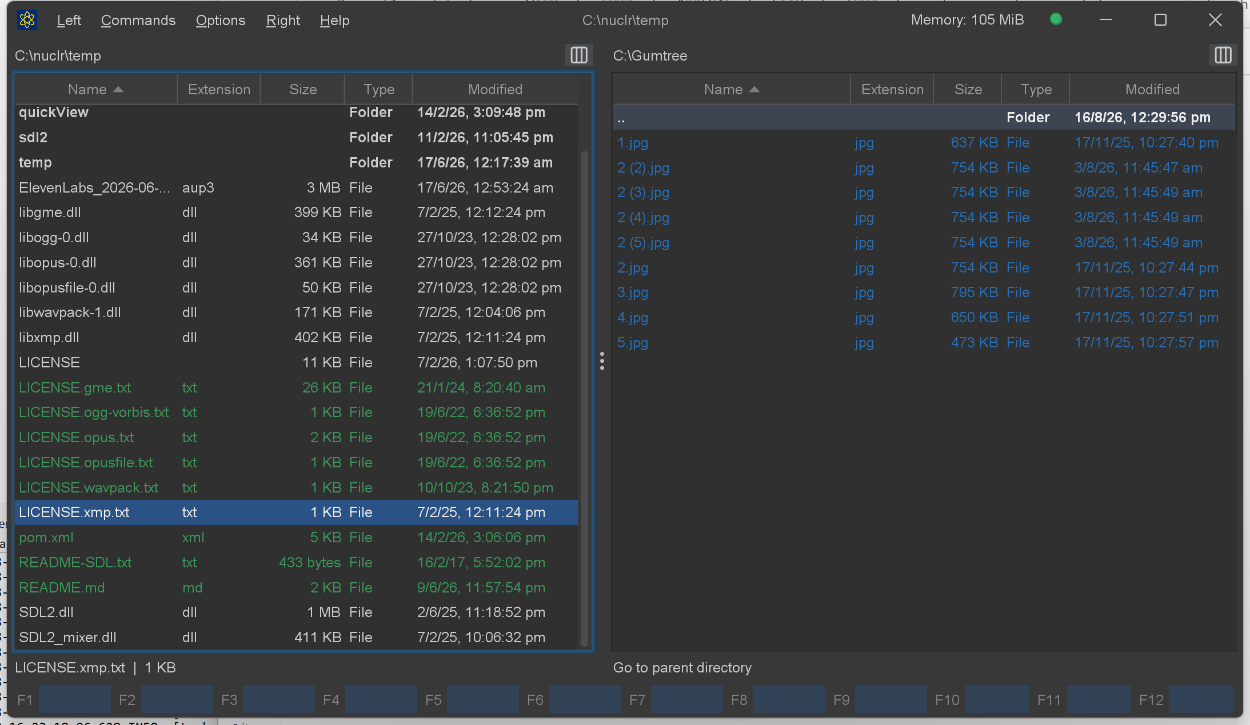This screenshot has width=1250, height=725.
Task: Select libopusfile-0.dll file
Action: click(x=296, y=287)
